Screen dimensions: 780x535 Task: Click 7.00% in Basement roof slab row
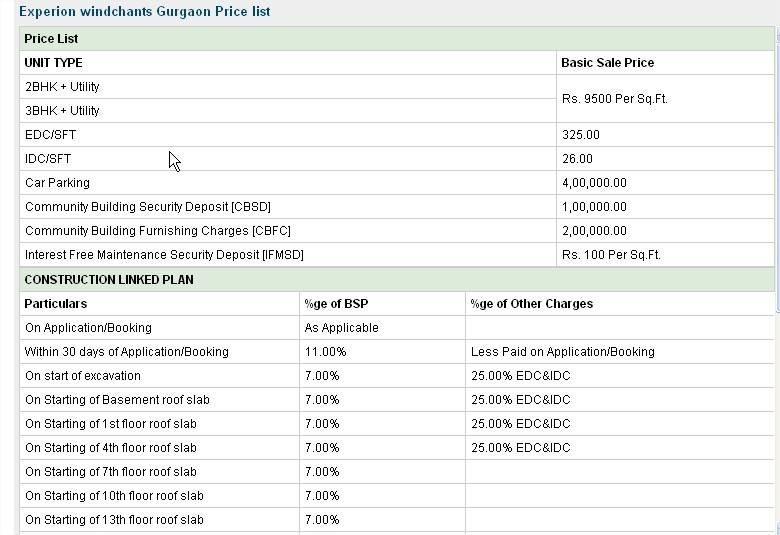pyautogui.click(x=322, y=400)
